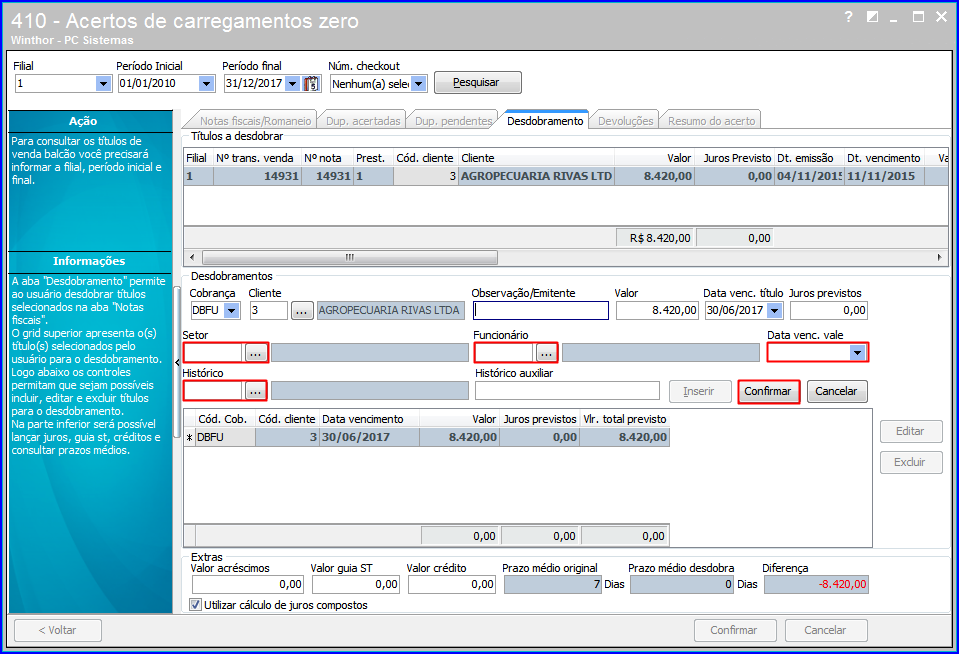Click the Cliente code field with 3

[268, 311]
